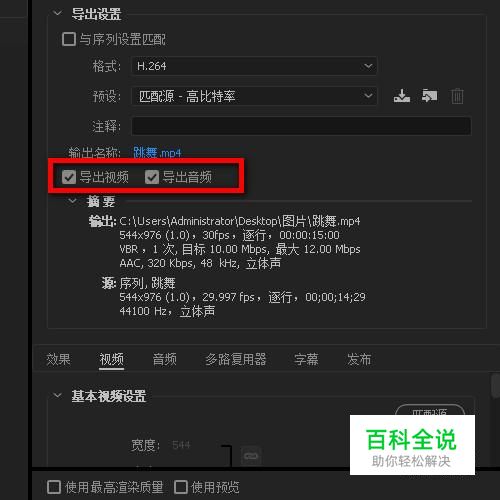Switch to the 效果 tab
The height and width of the screenshot is (500, 500).
pos(58,359)
